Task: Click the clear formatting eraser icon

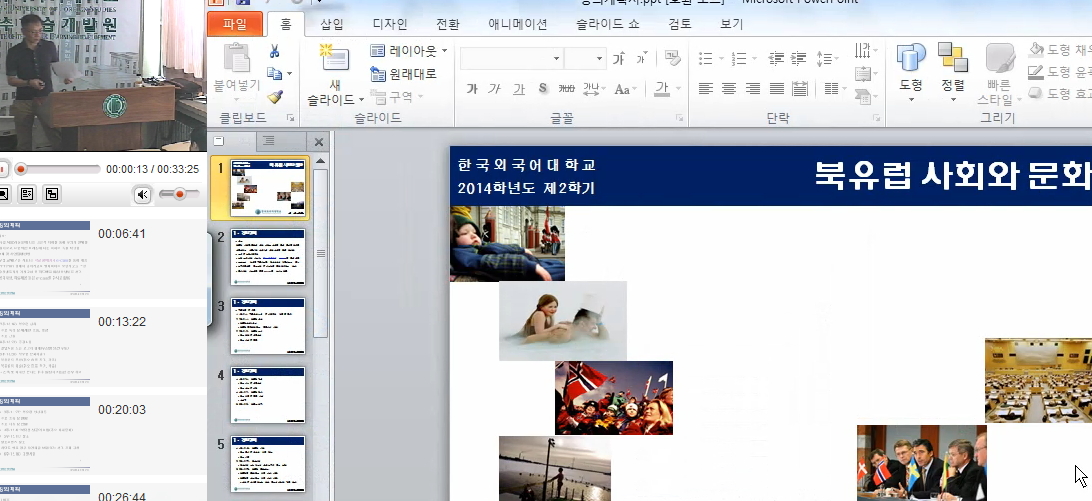Action: [x=672, y=58]
